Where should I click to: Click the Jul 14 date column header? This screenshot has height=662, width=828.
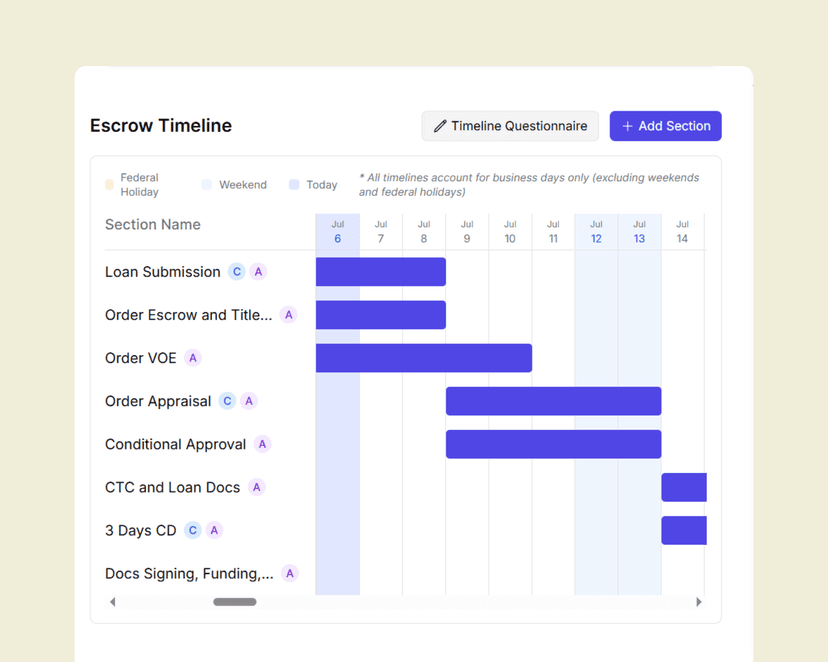pyautogui.click(x=682, y=232)
